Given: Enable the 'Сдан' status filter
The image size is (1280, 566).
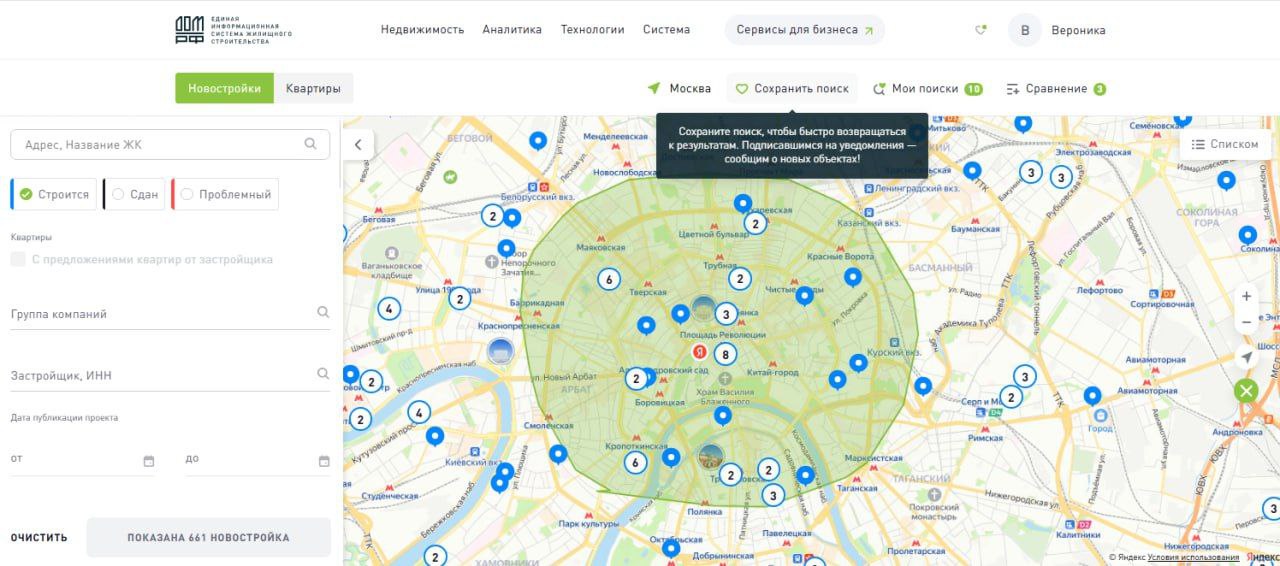Looking at the screenshot, I should [x=134, y=194].
